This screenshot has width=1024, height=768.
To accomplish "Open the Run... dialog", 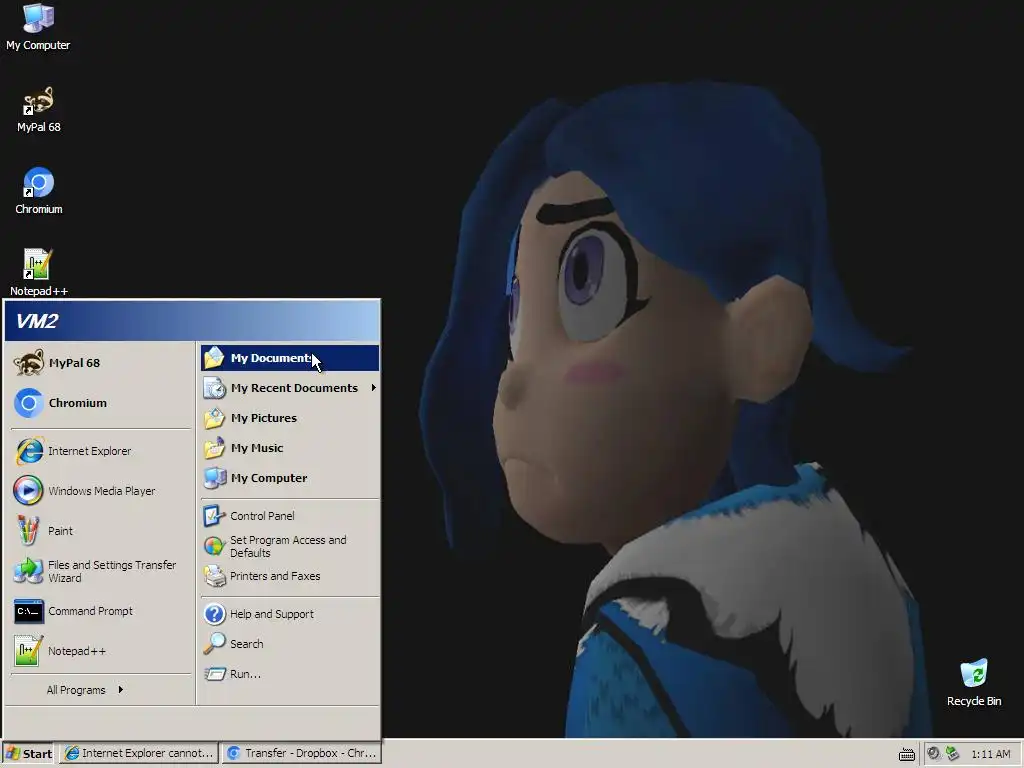I will pos(290,674).
